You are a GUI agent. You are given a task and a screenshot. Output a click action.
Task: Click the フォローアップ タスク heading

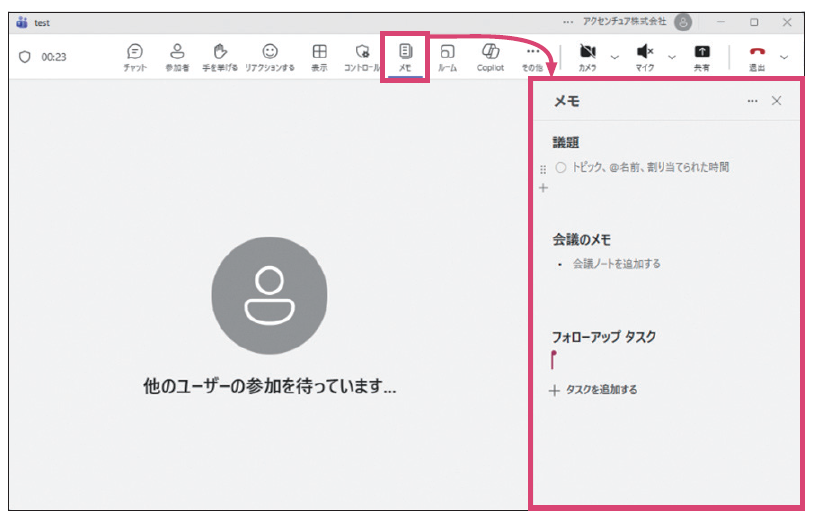tap(604, 337)
